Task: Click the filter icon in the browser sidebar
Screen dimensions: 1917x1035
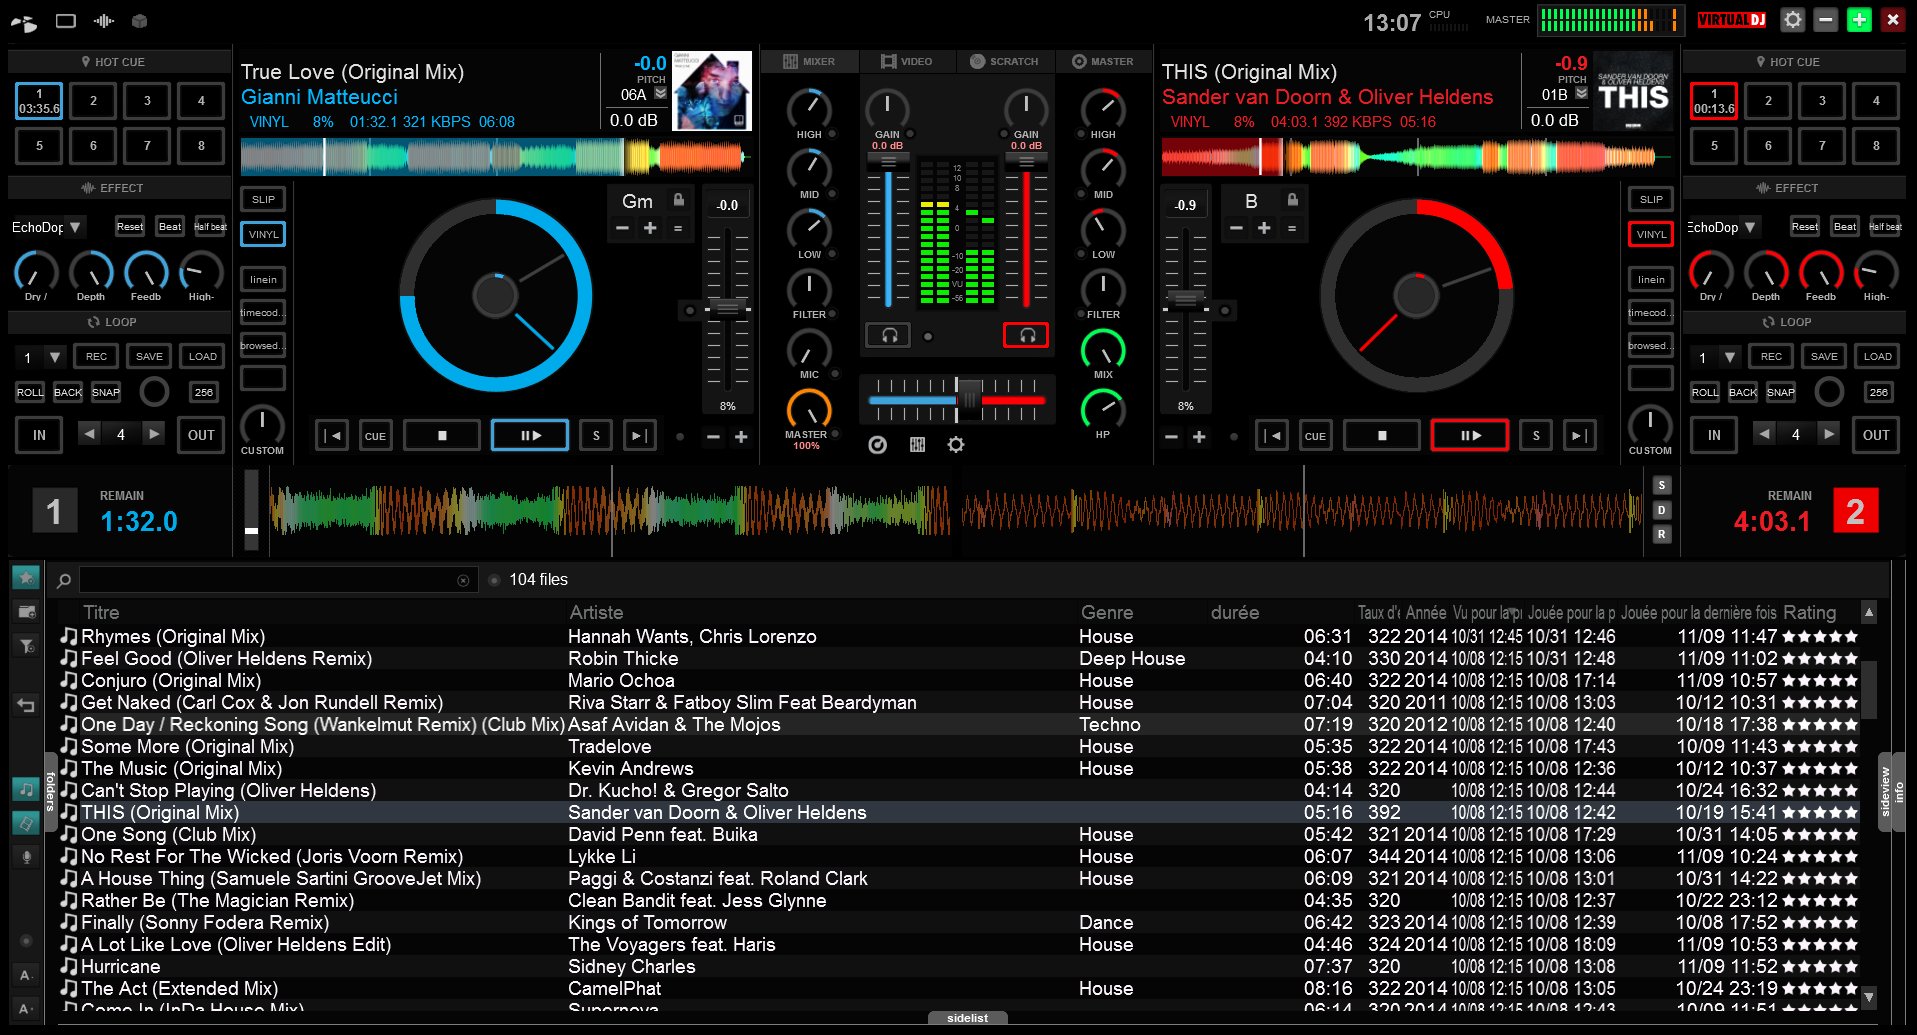Action: [25, 647]
